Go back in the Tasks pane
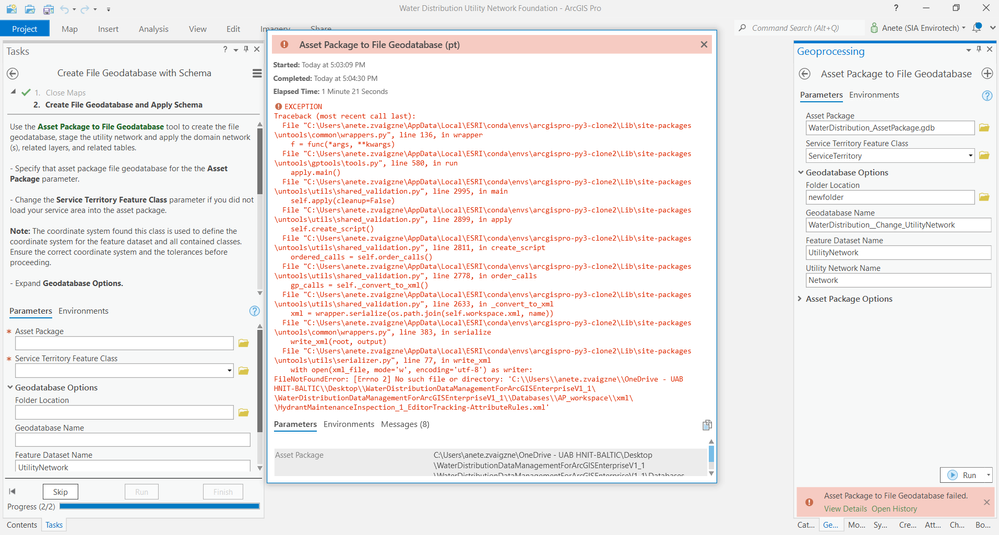 (12, 73)
